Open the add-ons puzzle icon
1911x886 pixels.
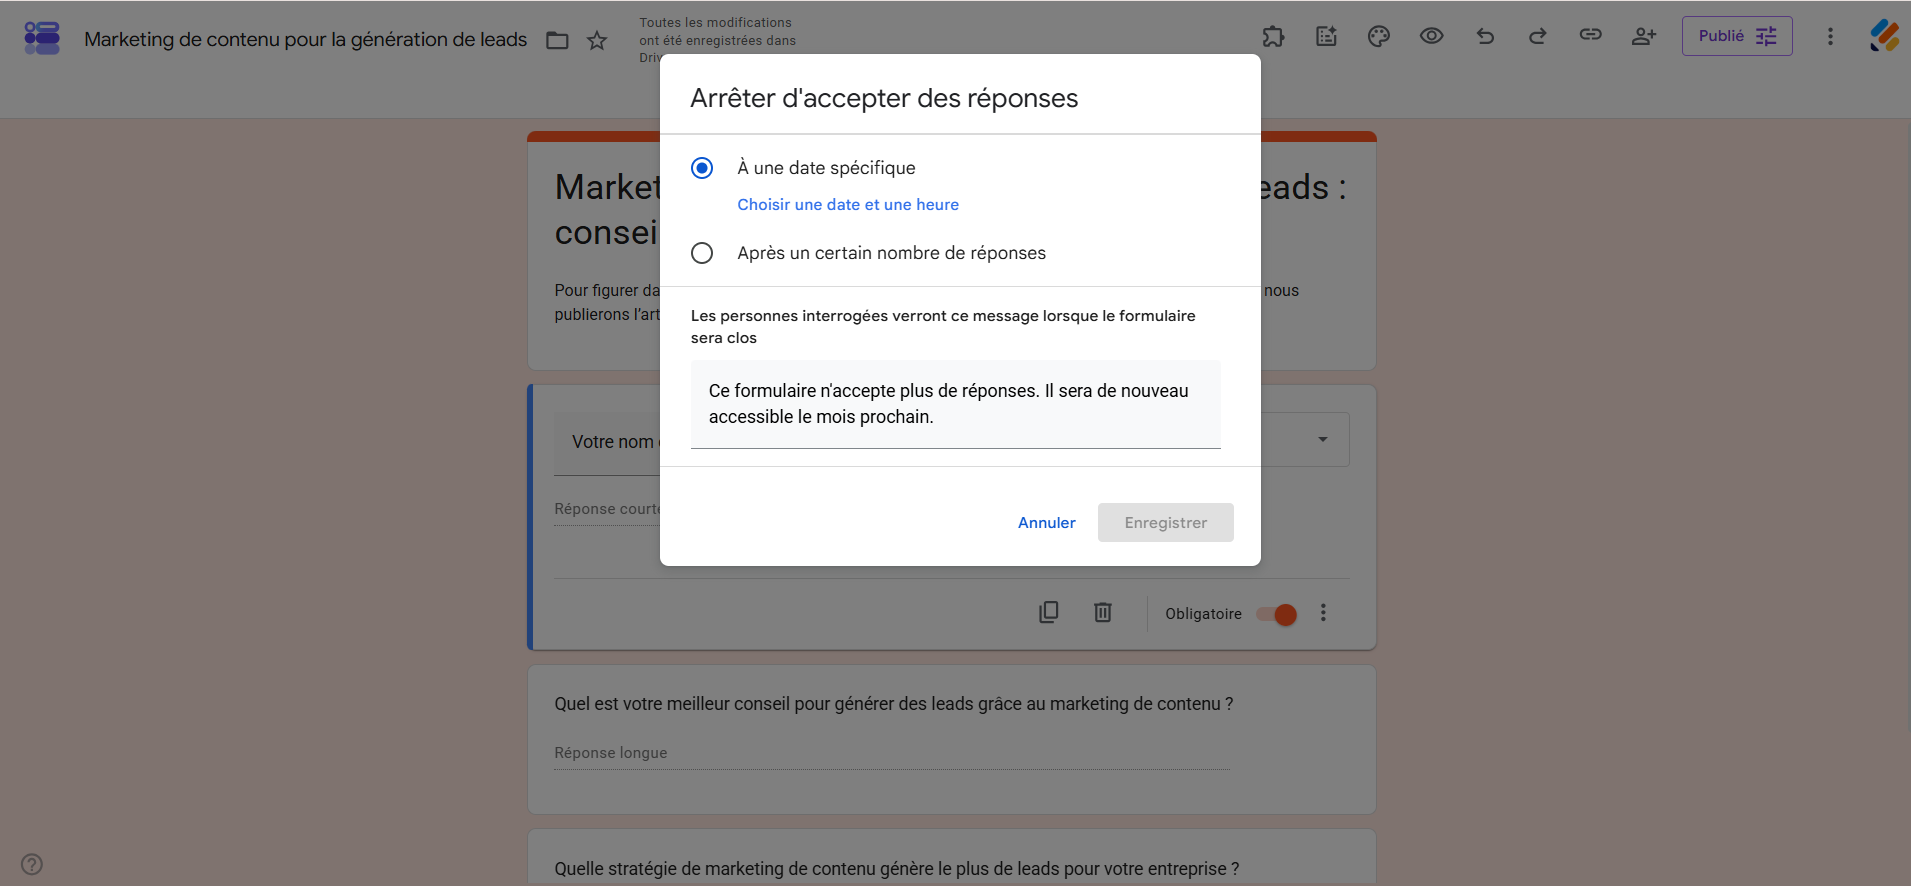[1273, 36]
